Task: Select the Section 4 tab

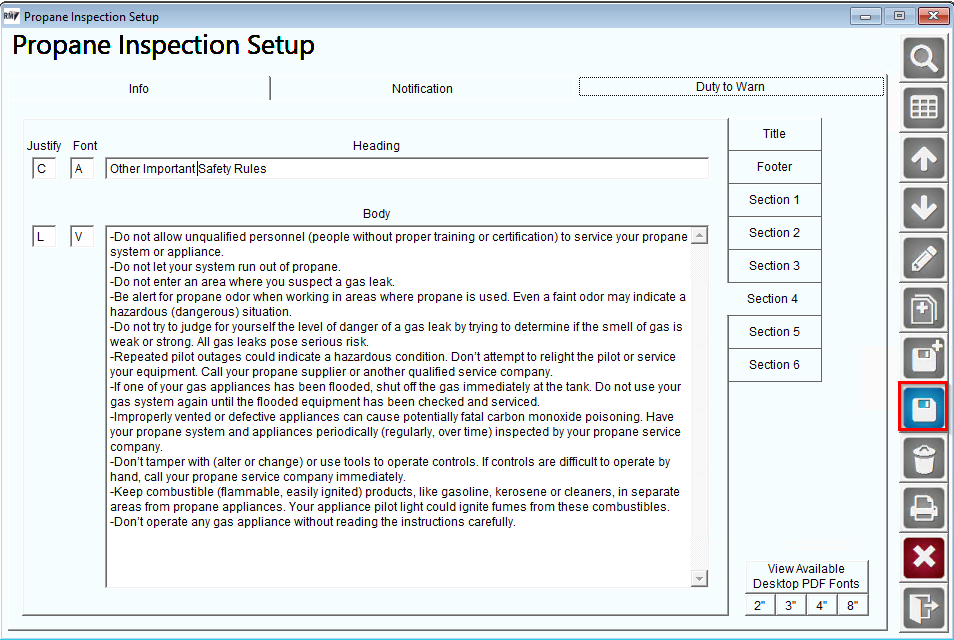Action: coord(773,299)
